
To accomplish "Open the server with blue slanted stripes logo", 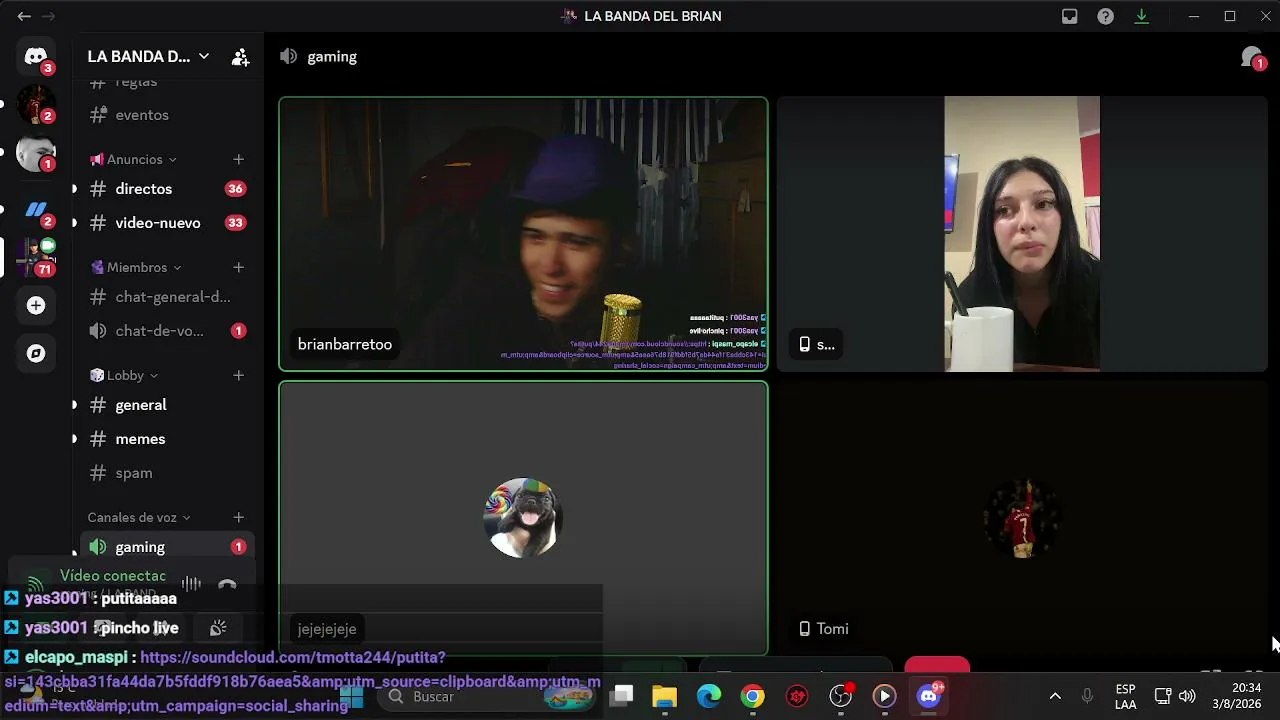I will coord(36,209).
